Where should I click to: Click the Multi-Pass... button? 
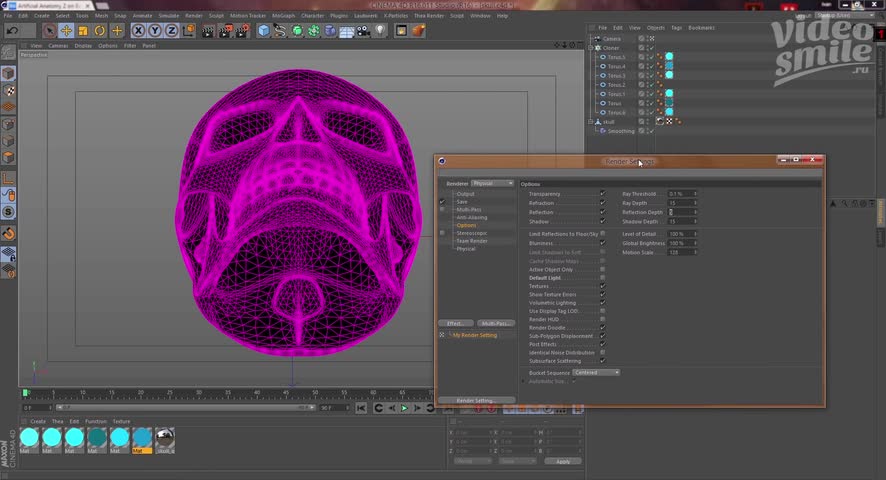coord(494,324)
